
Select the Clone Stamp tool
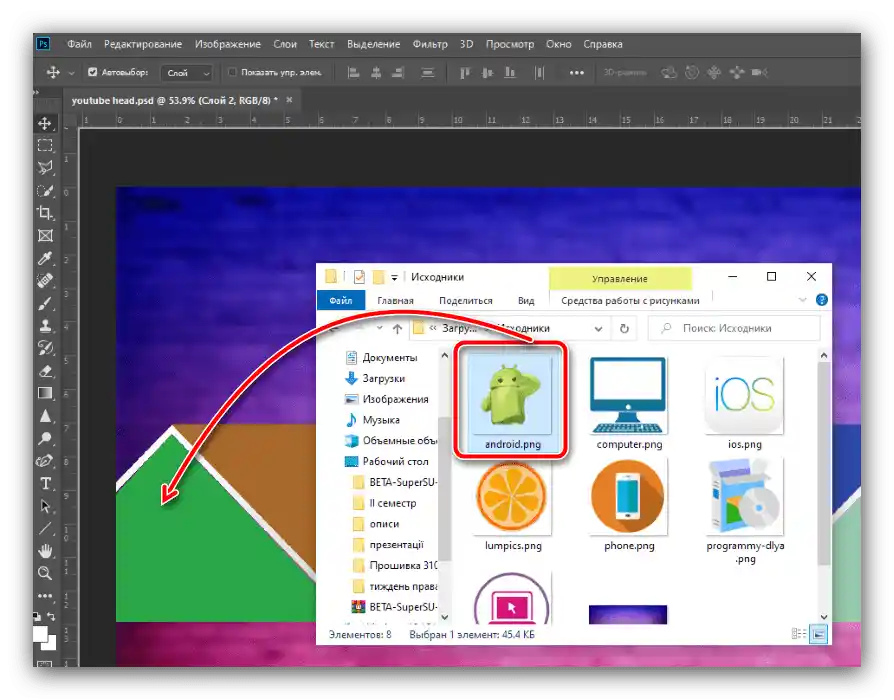pos(45,326)
